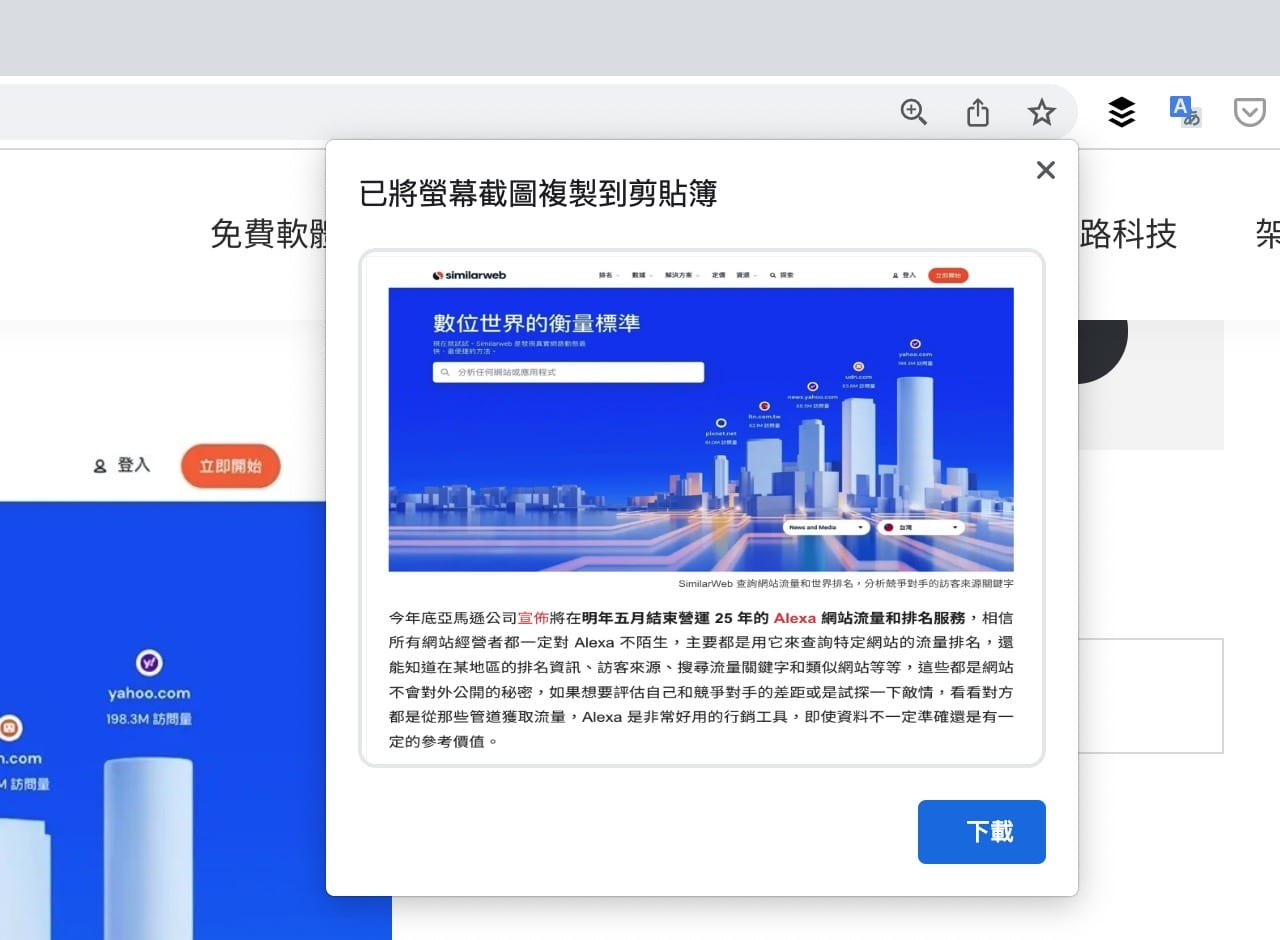
Task: Save page with the Pocket extension icon
Action: tap(1250, 112)
